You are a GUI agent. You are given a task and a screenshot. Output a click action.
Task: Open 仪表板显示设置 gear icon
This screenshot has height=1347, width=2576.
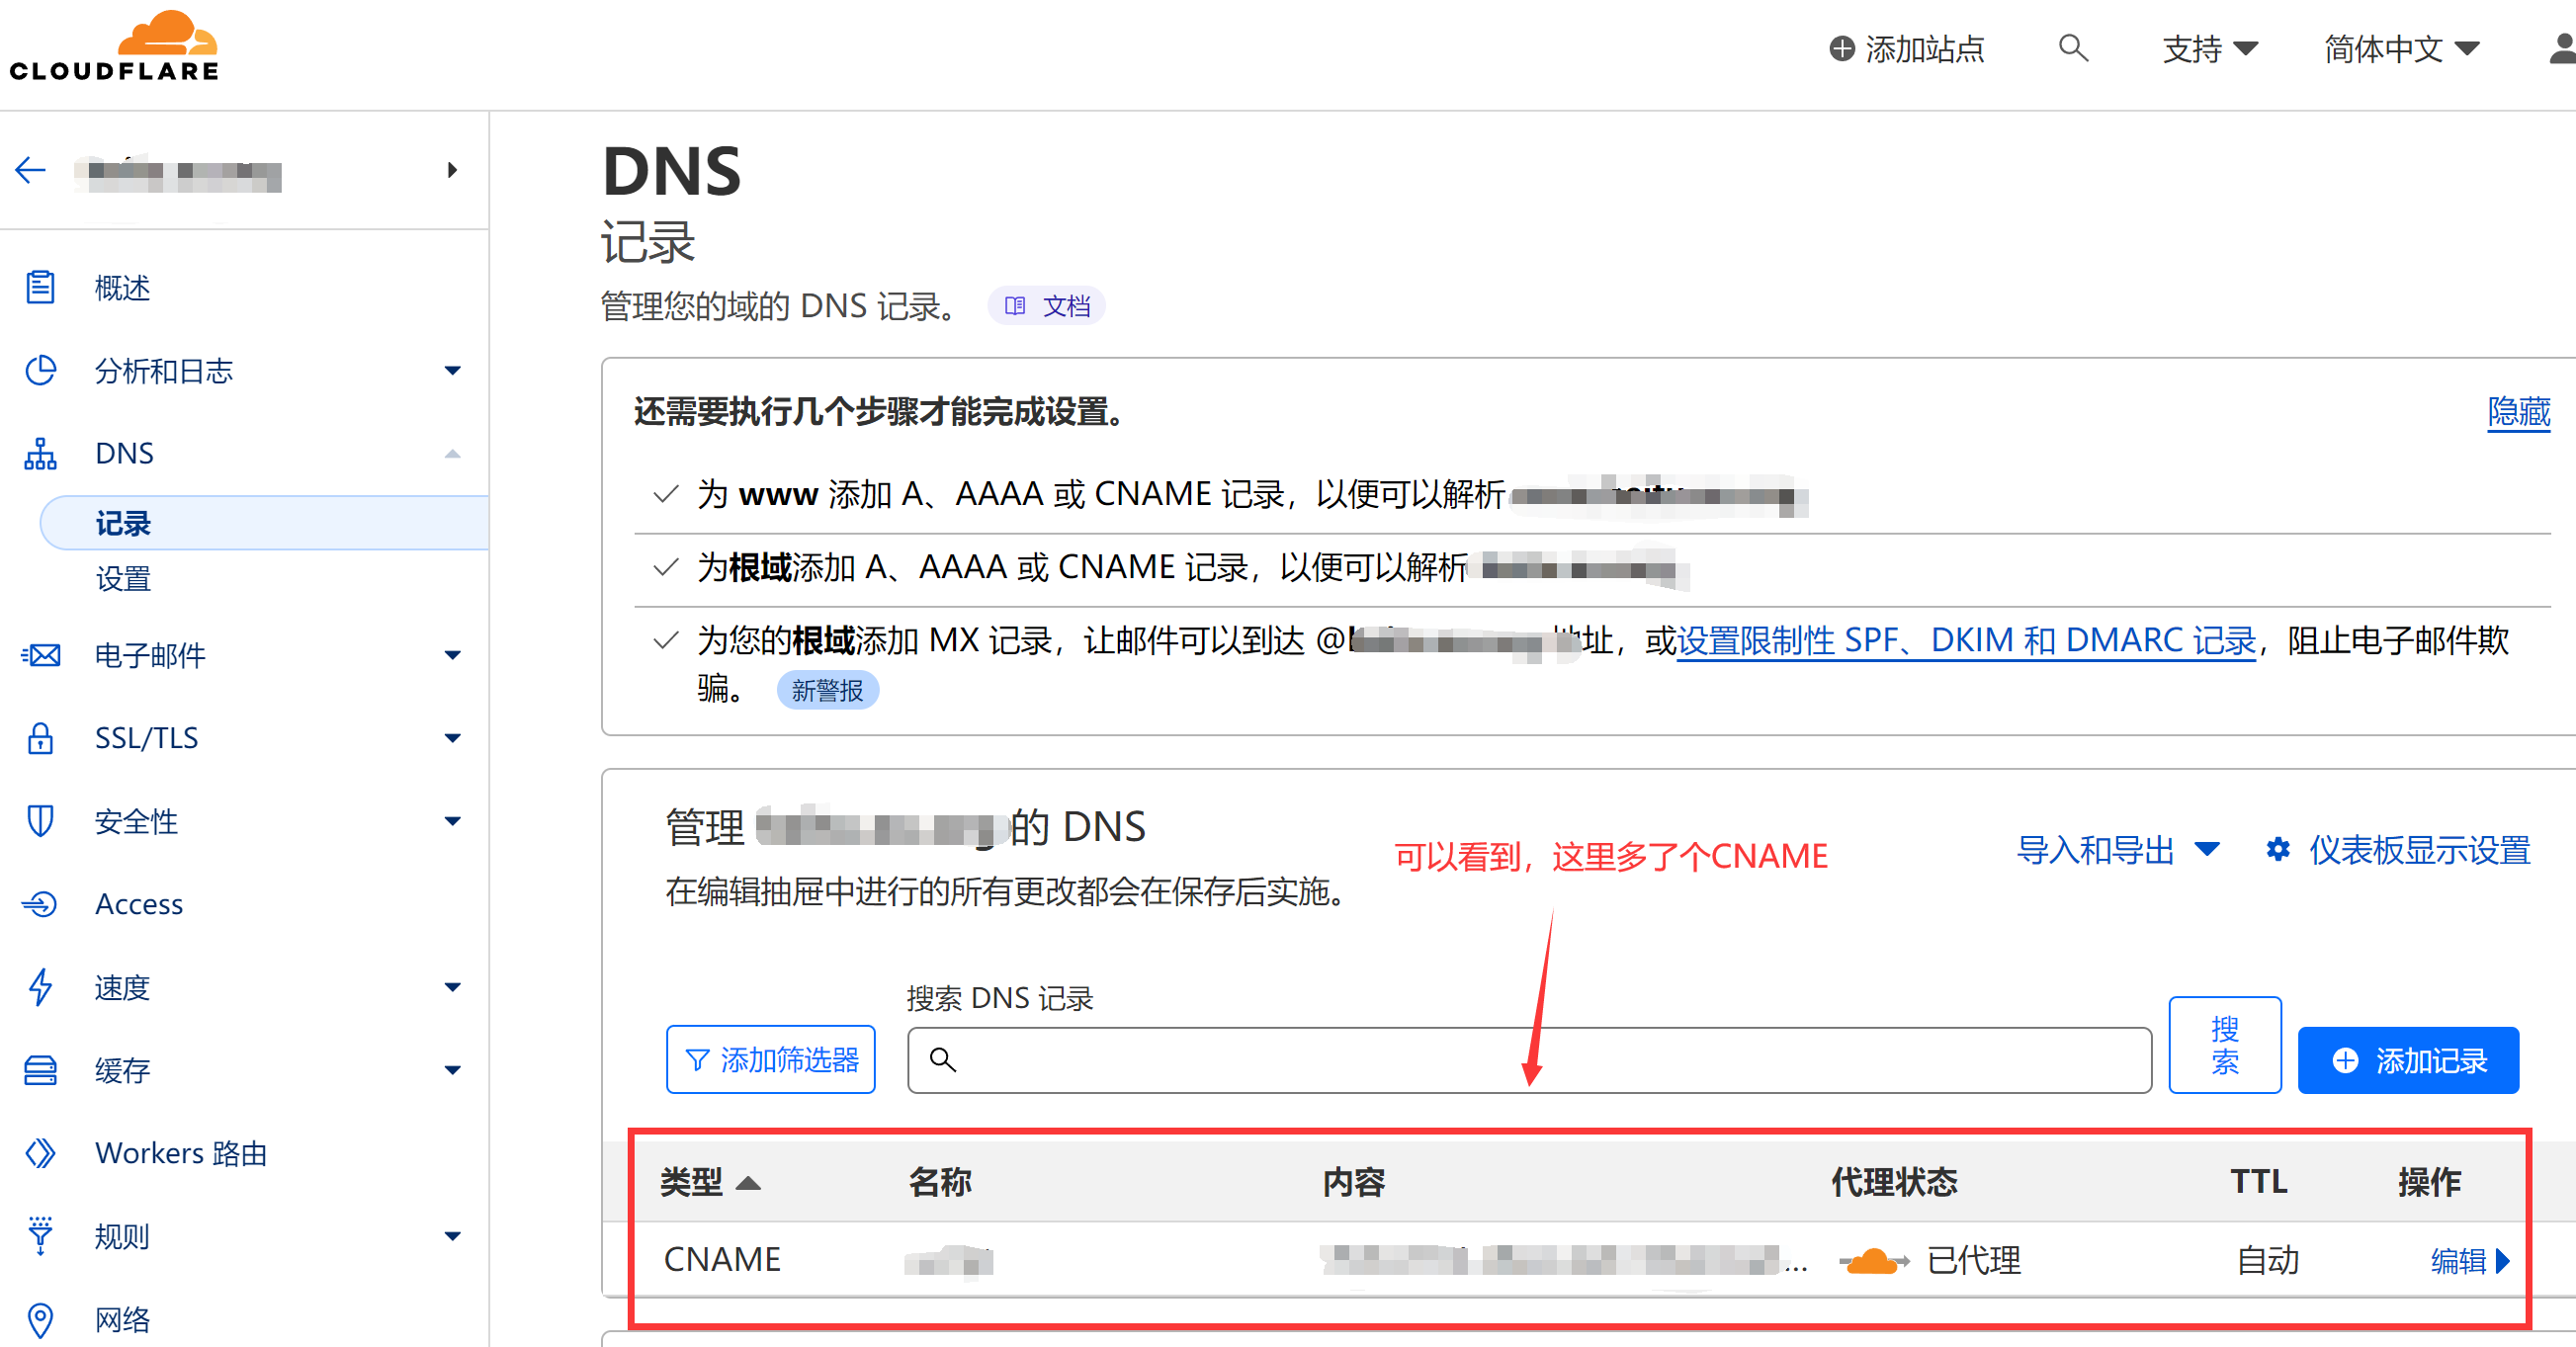click(x=2278, y=849)
